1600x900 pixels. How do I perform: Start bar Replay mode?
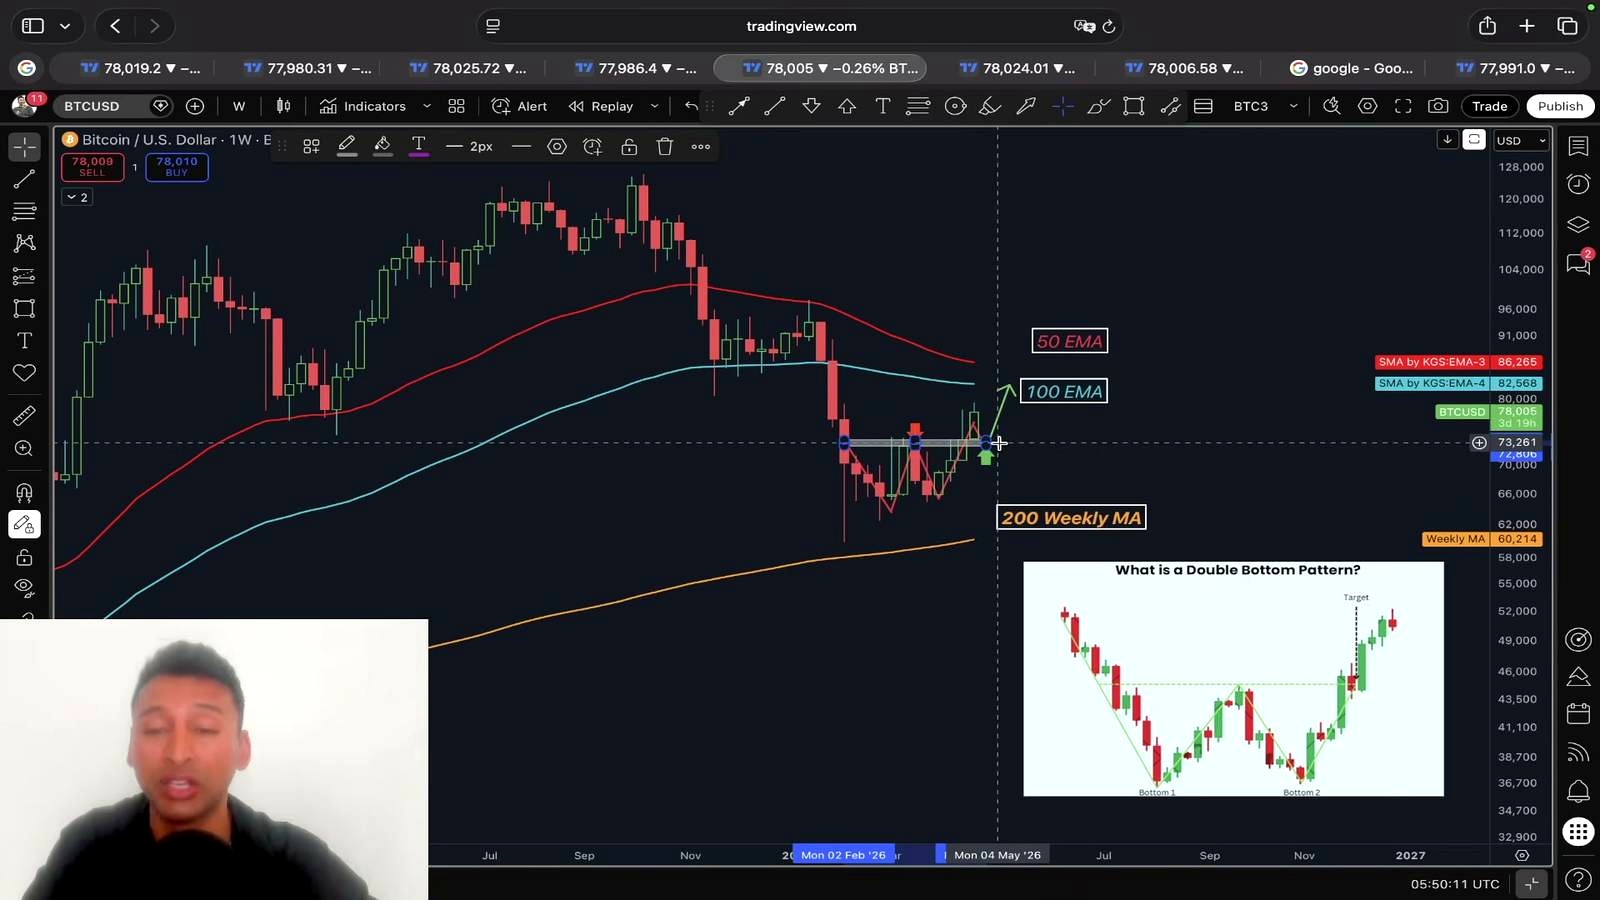coord(601,106)
